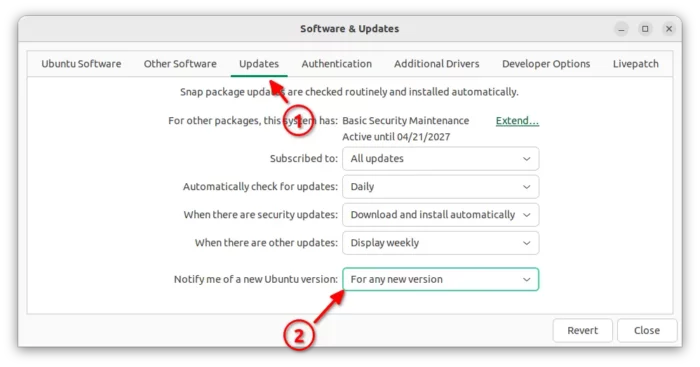Close the window with the X icon

click(669, 29)
